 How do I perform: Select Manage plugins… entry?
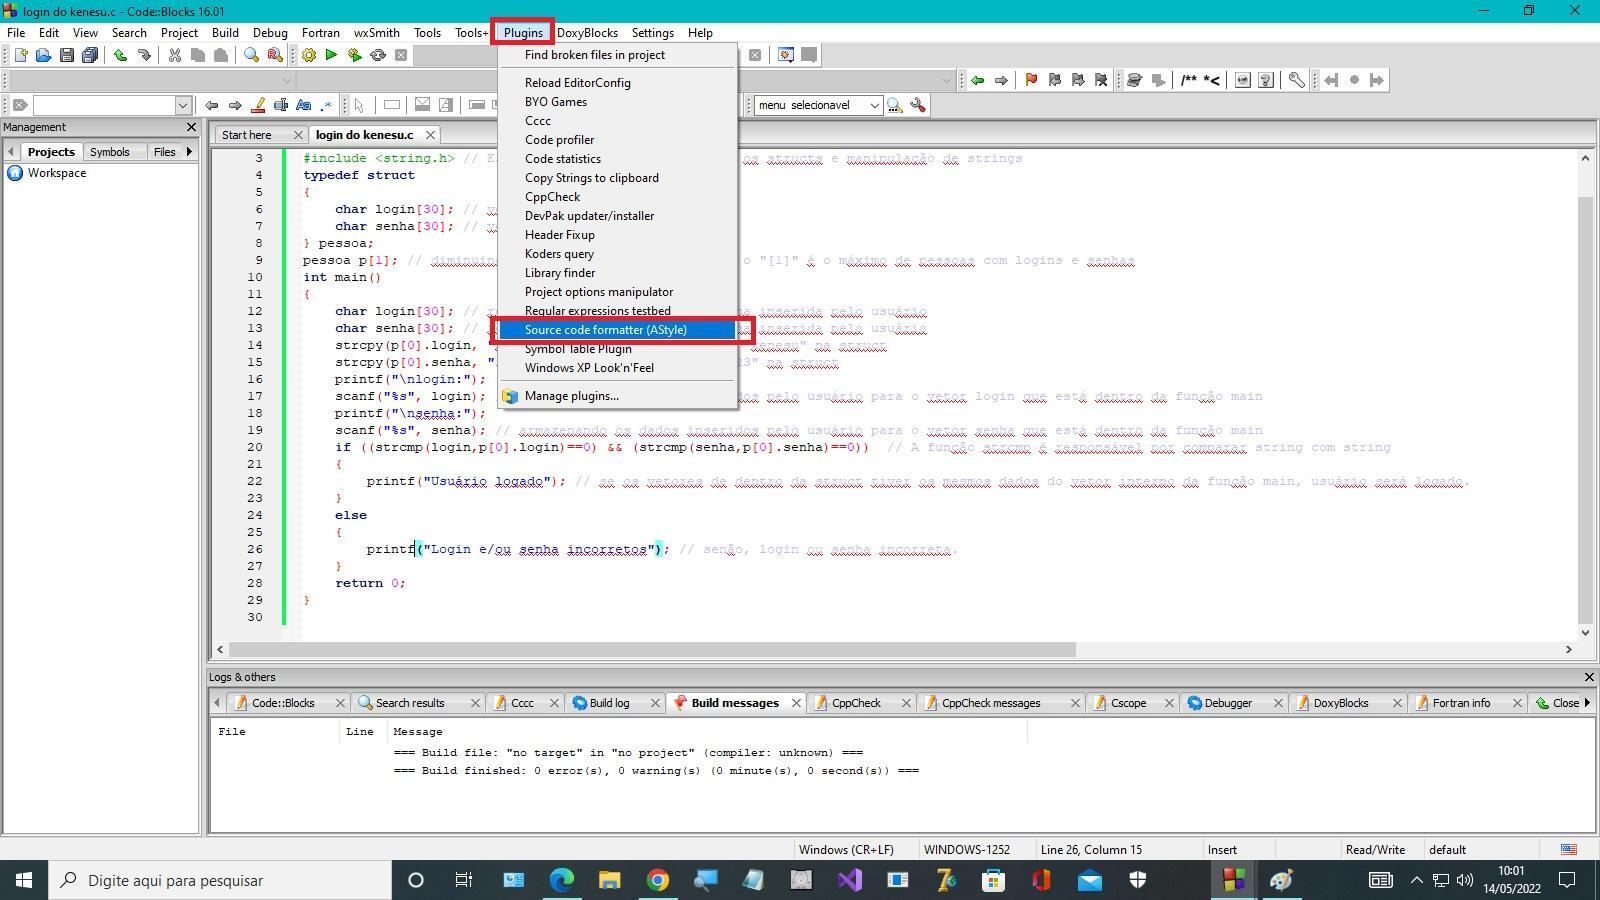[617, 396]
